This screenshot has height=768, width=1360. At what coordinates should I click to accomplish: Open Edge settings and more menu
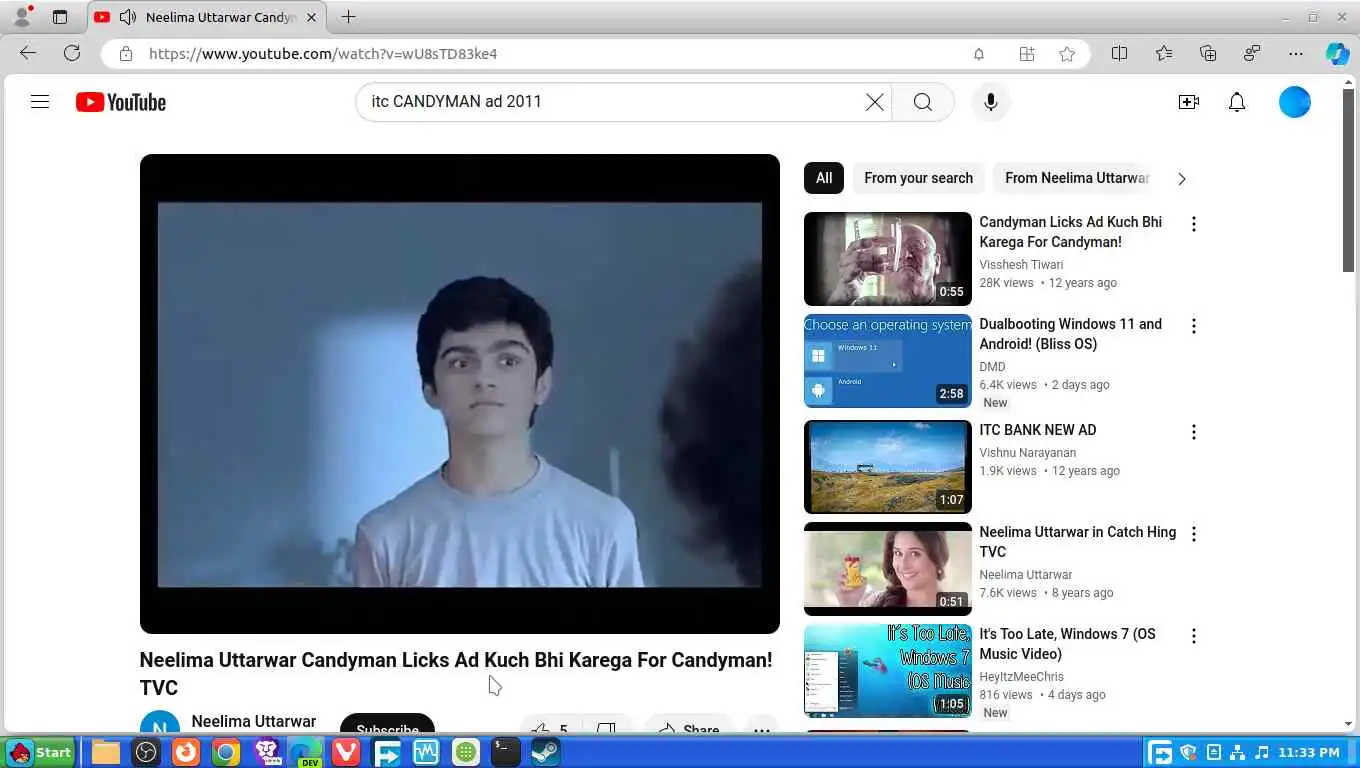[x=1296, y=54]
